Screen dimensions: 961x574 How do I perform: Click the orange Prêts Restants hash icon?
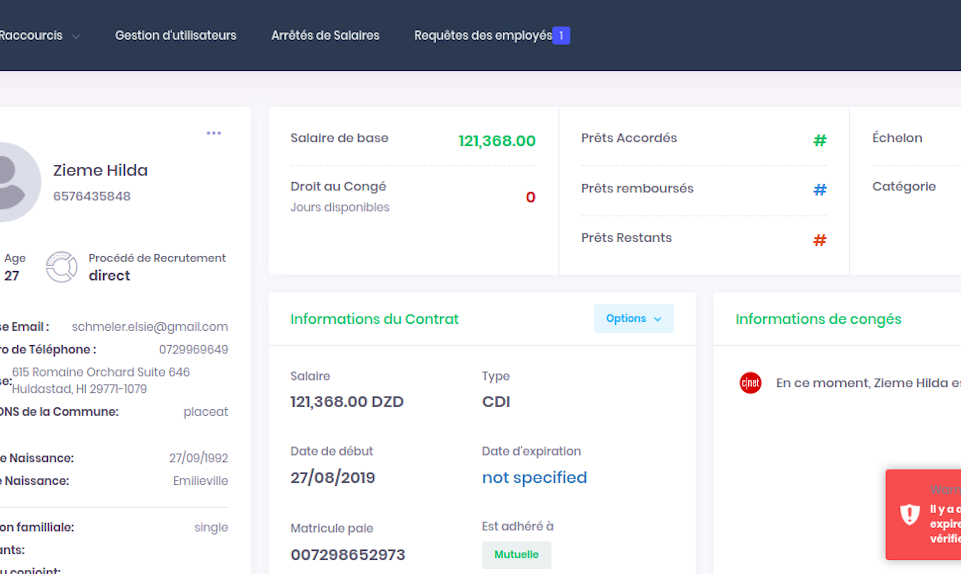(x=819, y=240)
